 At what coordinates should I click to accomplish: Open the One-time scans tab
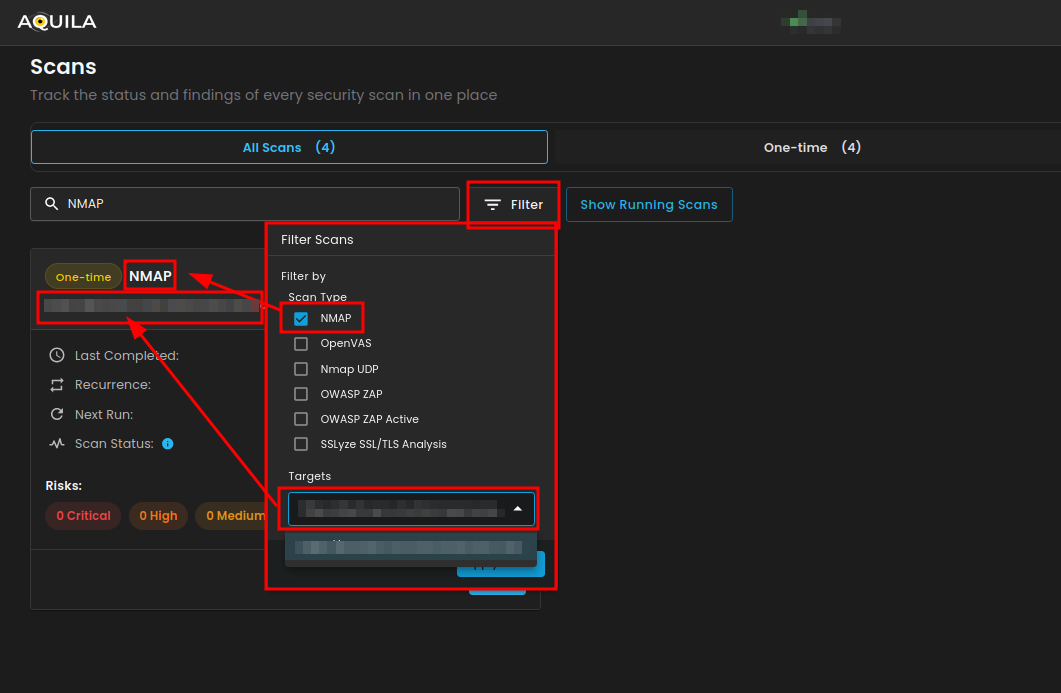point(811,147)
